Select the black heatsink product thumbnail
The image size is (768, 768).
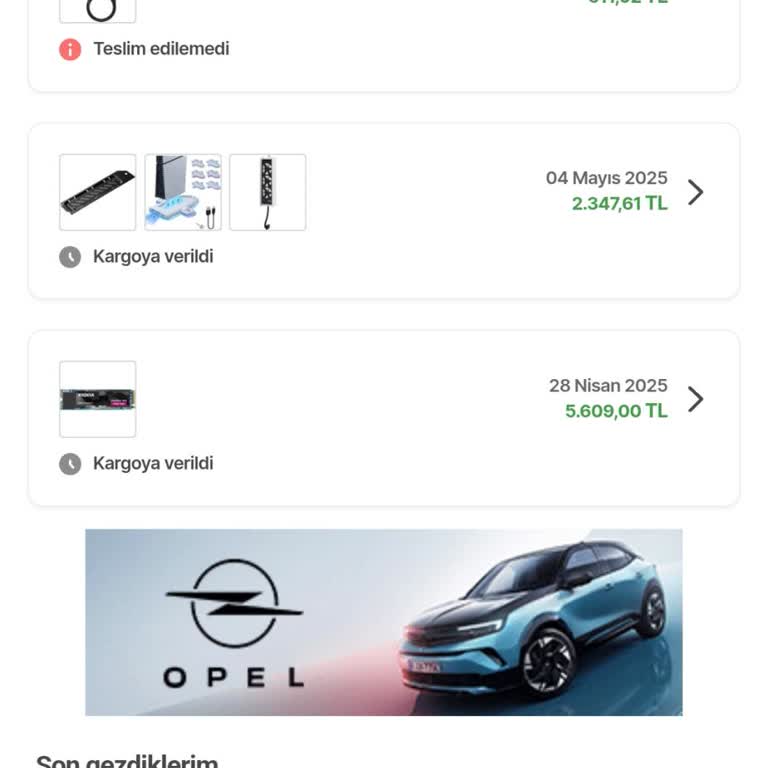point(98,192)
